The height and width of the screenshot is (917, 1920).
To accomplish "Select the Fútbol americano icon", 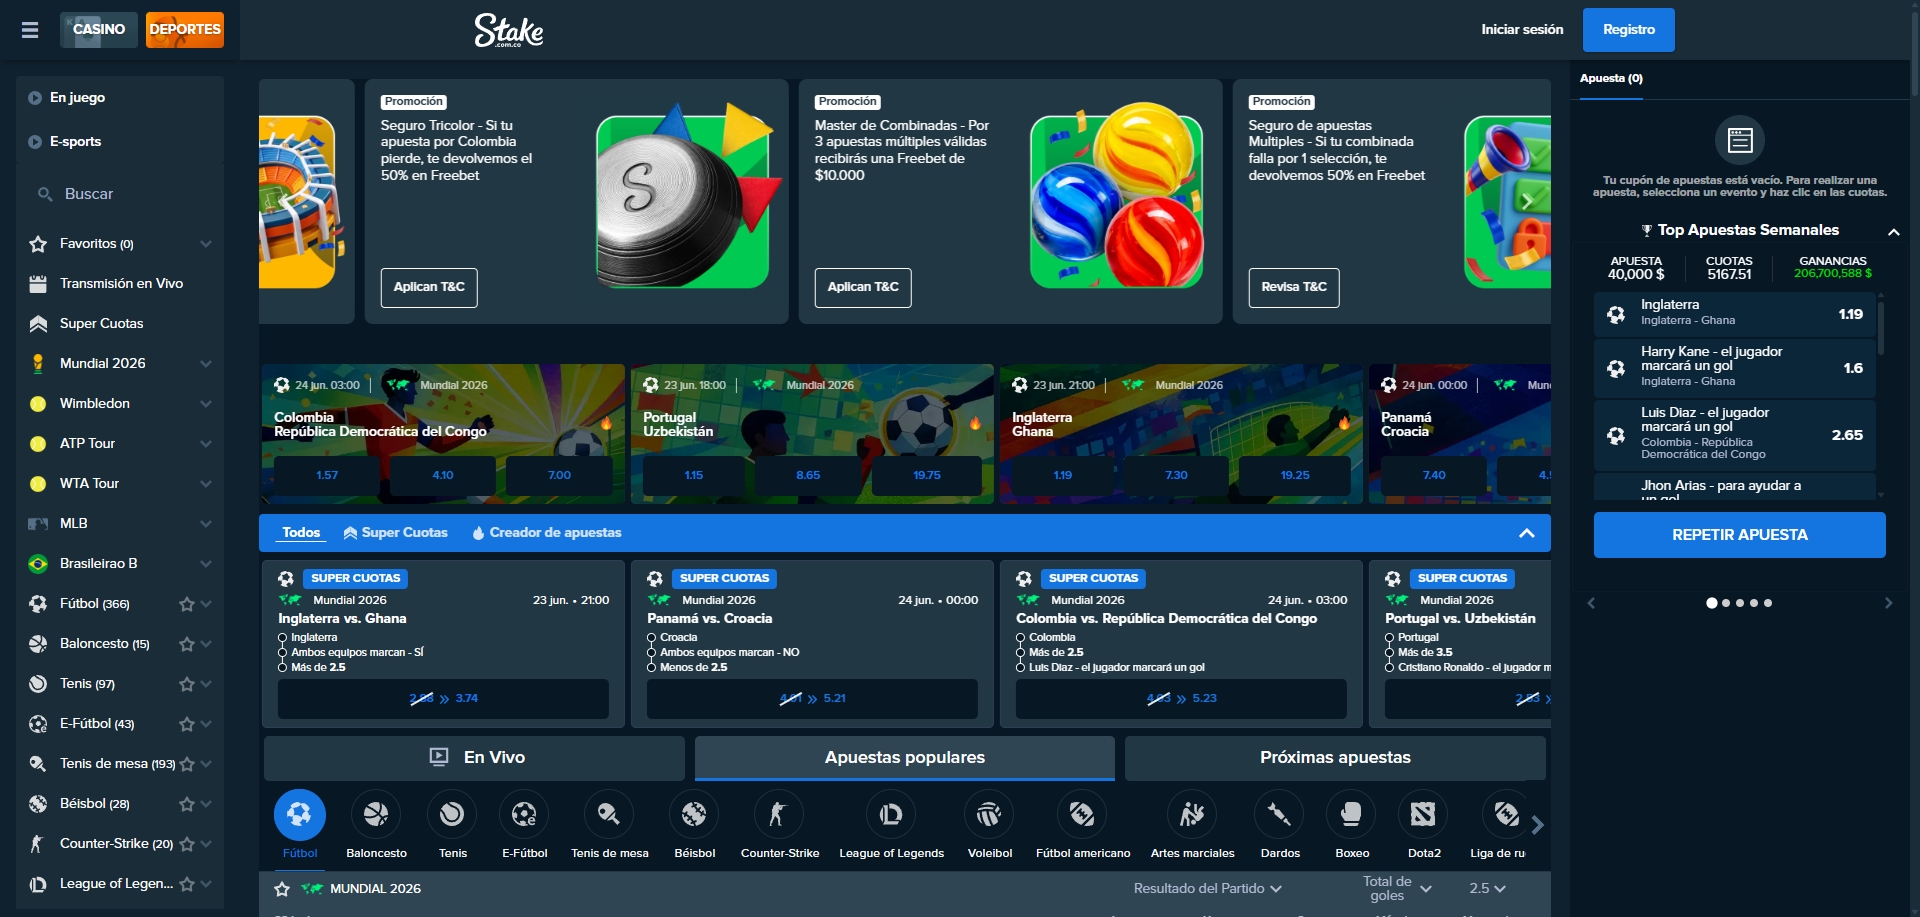I will (1082, 815).
